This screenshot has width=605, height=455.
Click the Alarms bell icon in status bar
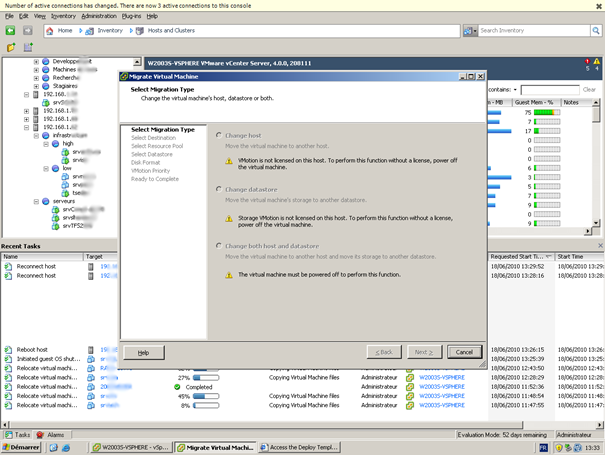[39, 435]
